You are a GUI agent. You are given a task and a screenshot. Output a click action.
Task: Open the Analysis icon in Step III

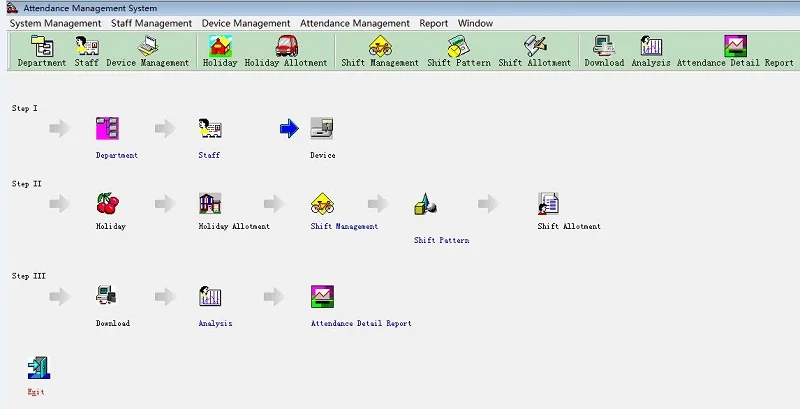210,296
